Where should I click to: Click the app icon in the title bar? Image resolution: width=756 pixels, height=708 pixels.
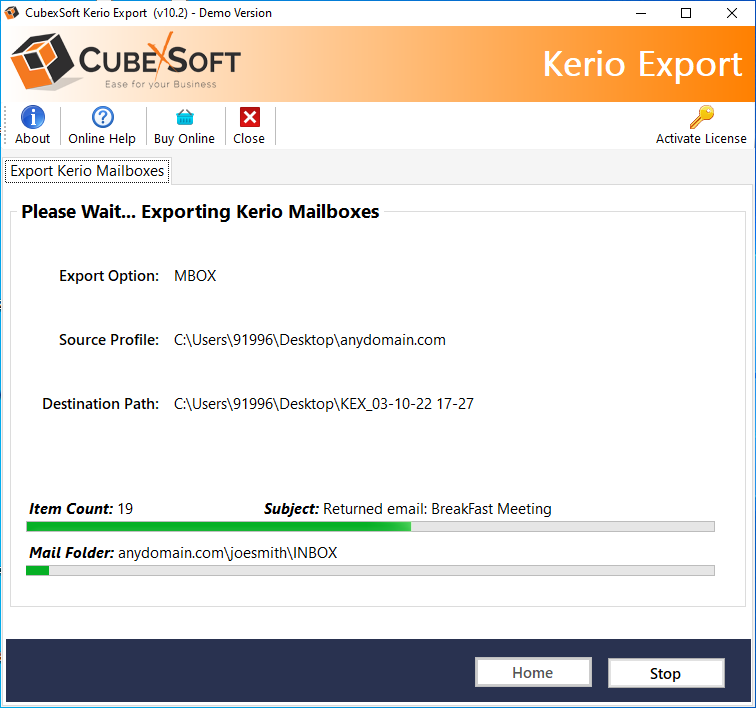point(12,13)
